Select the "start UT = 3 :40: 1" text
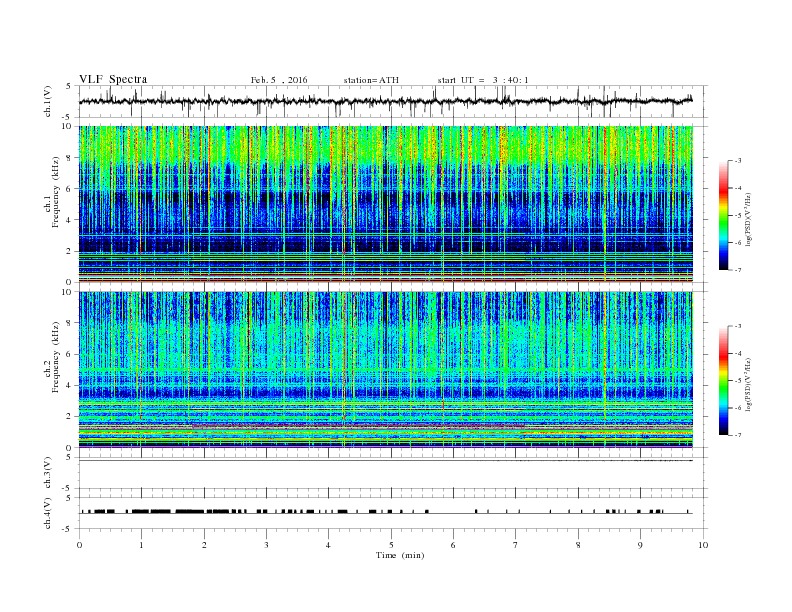 [483, 80]
